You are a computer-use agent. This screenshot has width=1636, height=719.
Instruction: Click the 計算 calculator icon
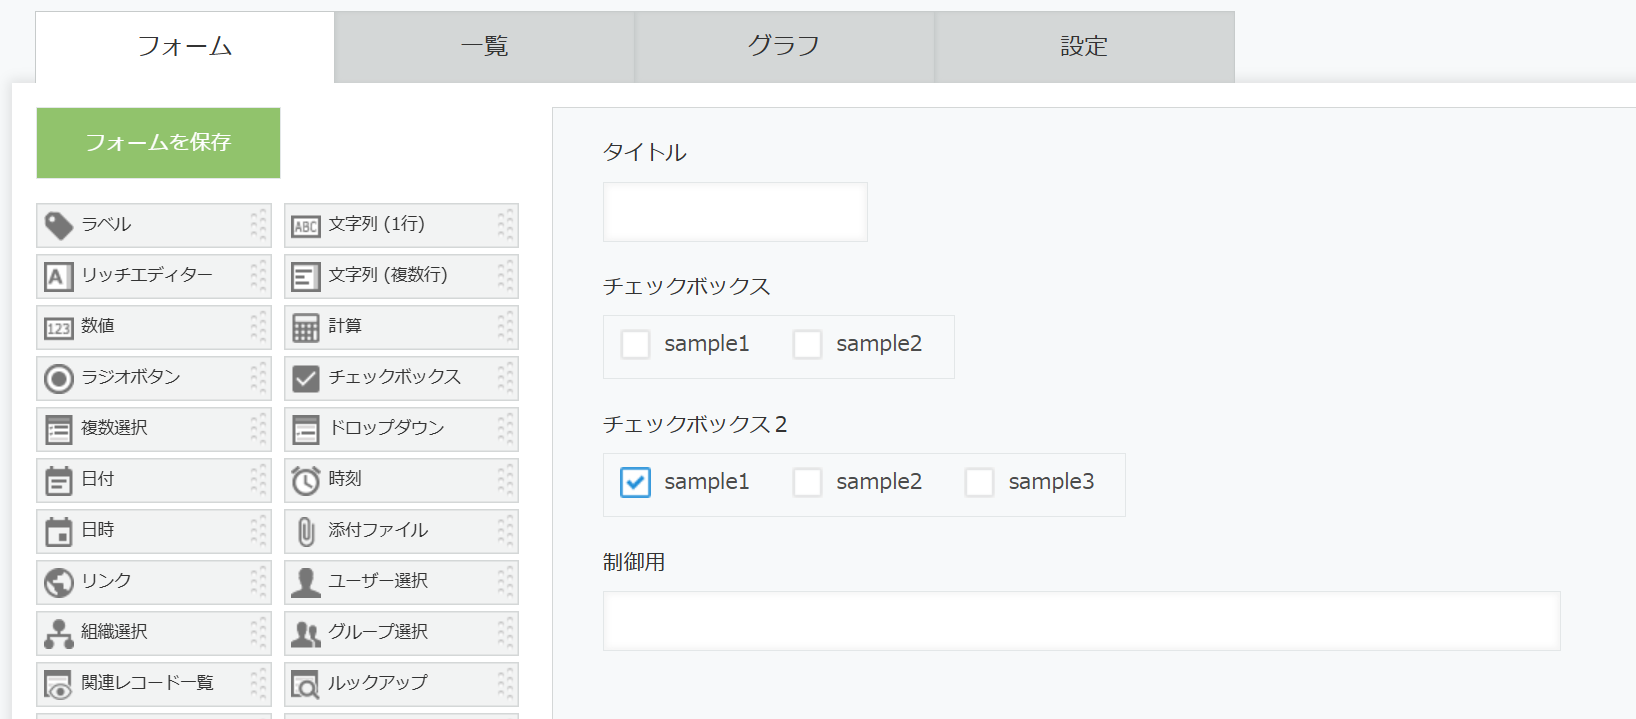tap(306, 328)
